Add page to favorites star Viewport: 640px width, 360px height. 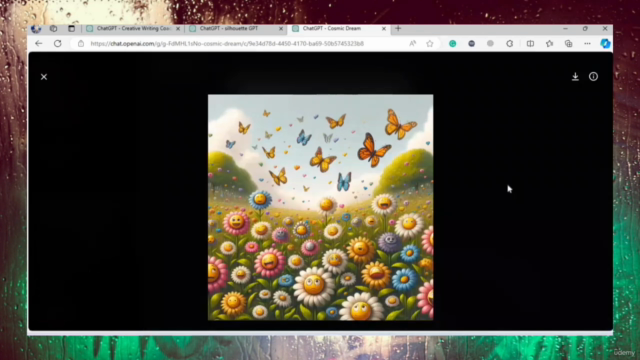[x=429, y=44]
